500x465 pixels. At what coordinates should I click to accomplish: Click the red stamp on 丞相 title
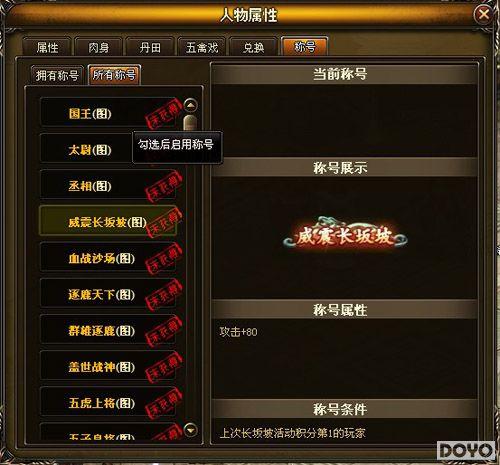pos(164,187)
